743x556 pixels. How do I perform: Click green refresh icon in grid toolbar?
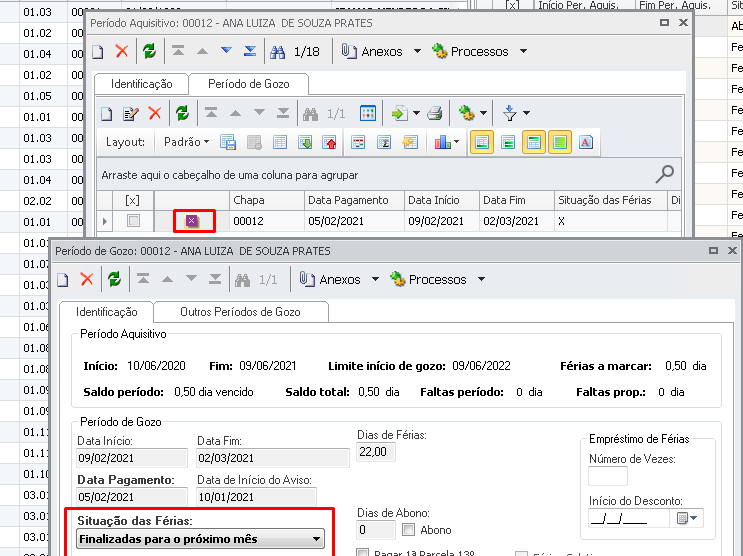coord(182,113)
